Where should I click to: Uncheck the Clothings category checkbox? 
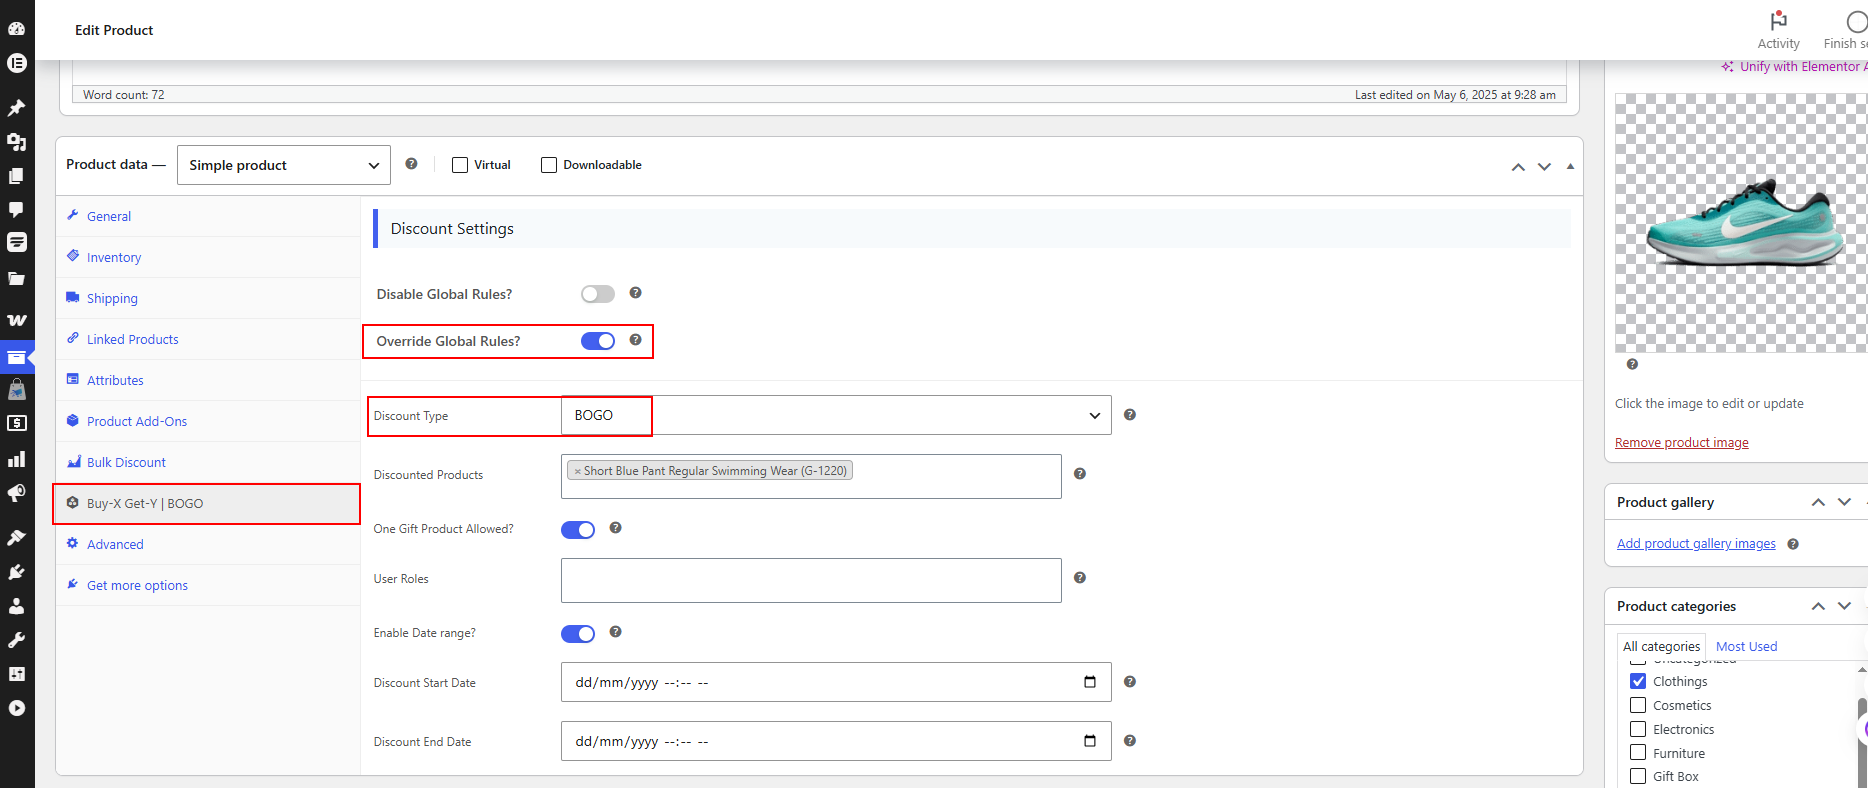pyautogui.click(x=1638, y=681)
